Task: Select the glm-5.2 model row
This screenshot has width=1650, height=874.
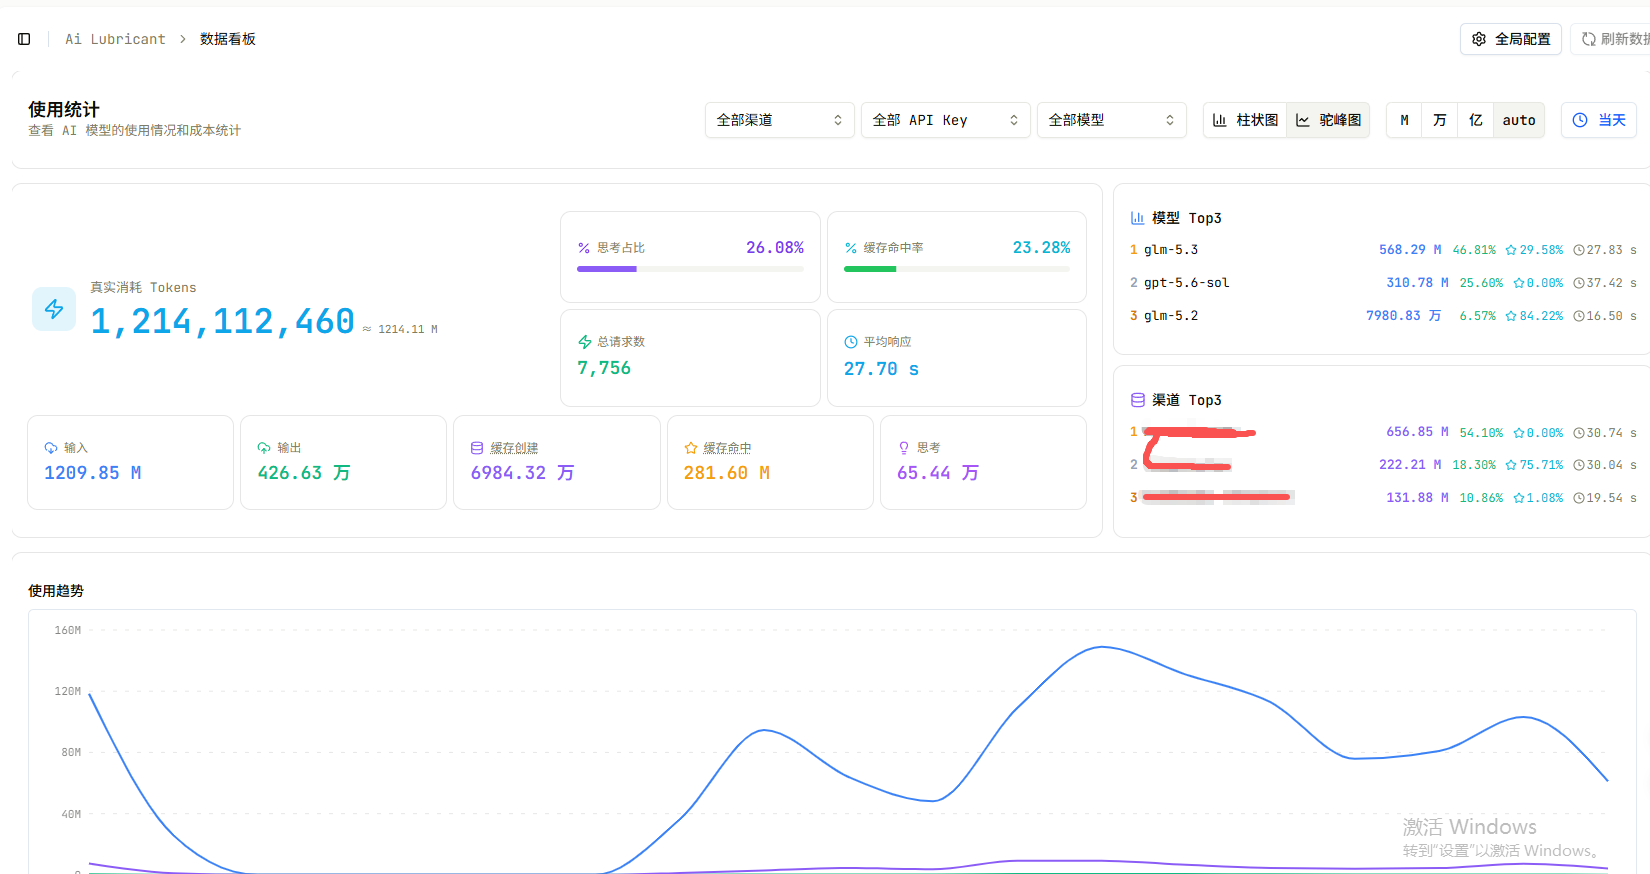Action: pos(1383,316)
